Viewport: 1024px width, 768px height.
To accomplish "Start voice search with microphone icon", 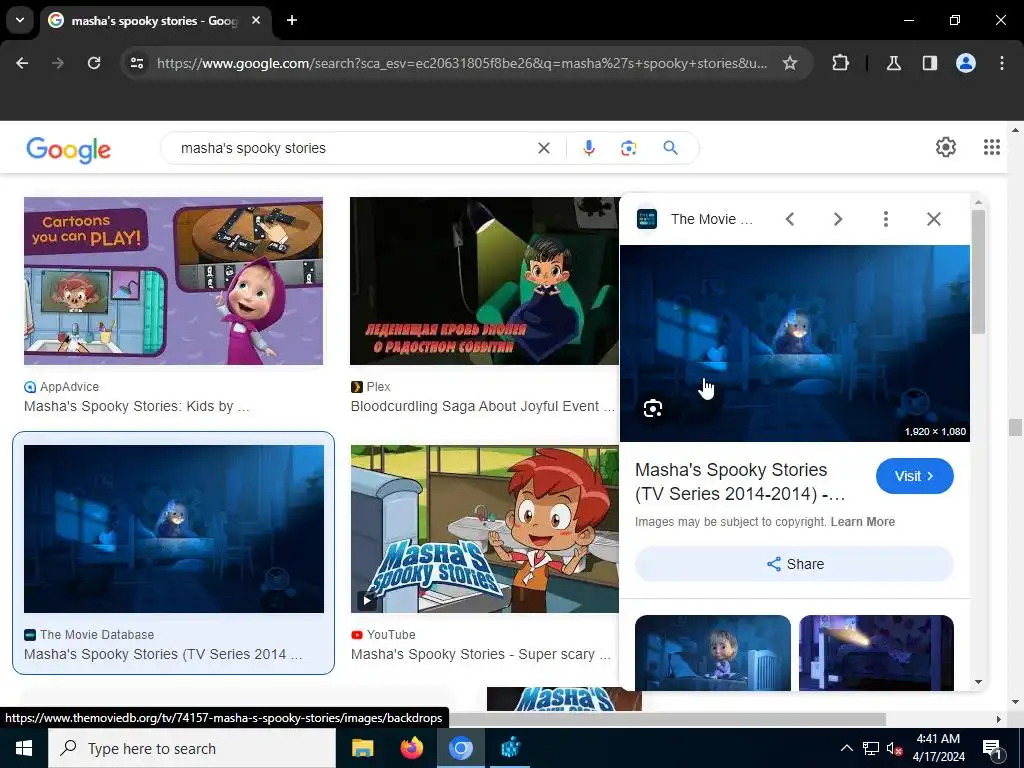I will pyautogui.click(x=588, y=148).
